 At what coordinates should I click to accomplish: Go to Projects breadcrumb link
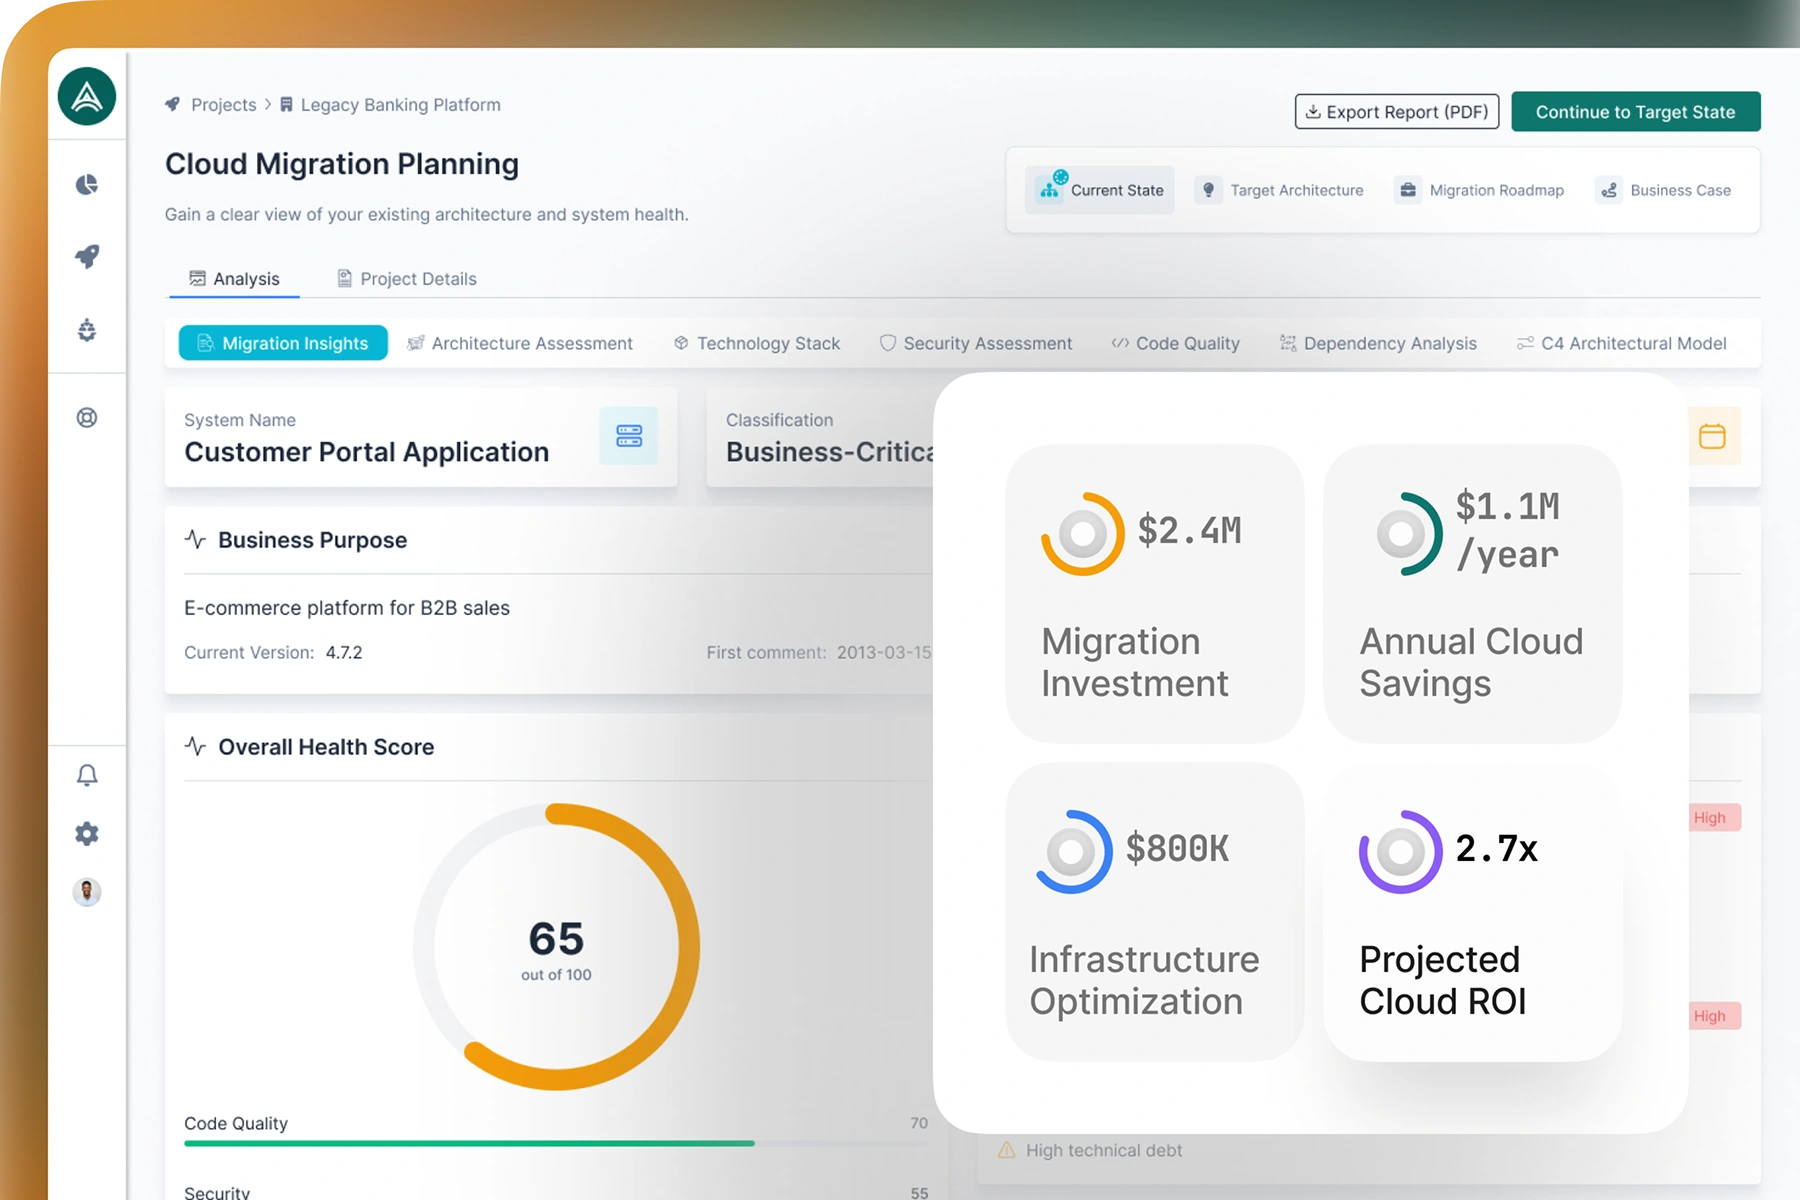(224, 104)
